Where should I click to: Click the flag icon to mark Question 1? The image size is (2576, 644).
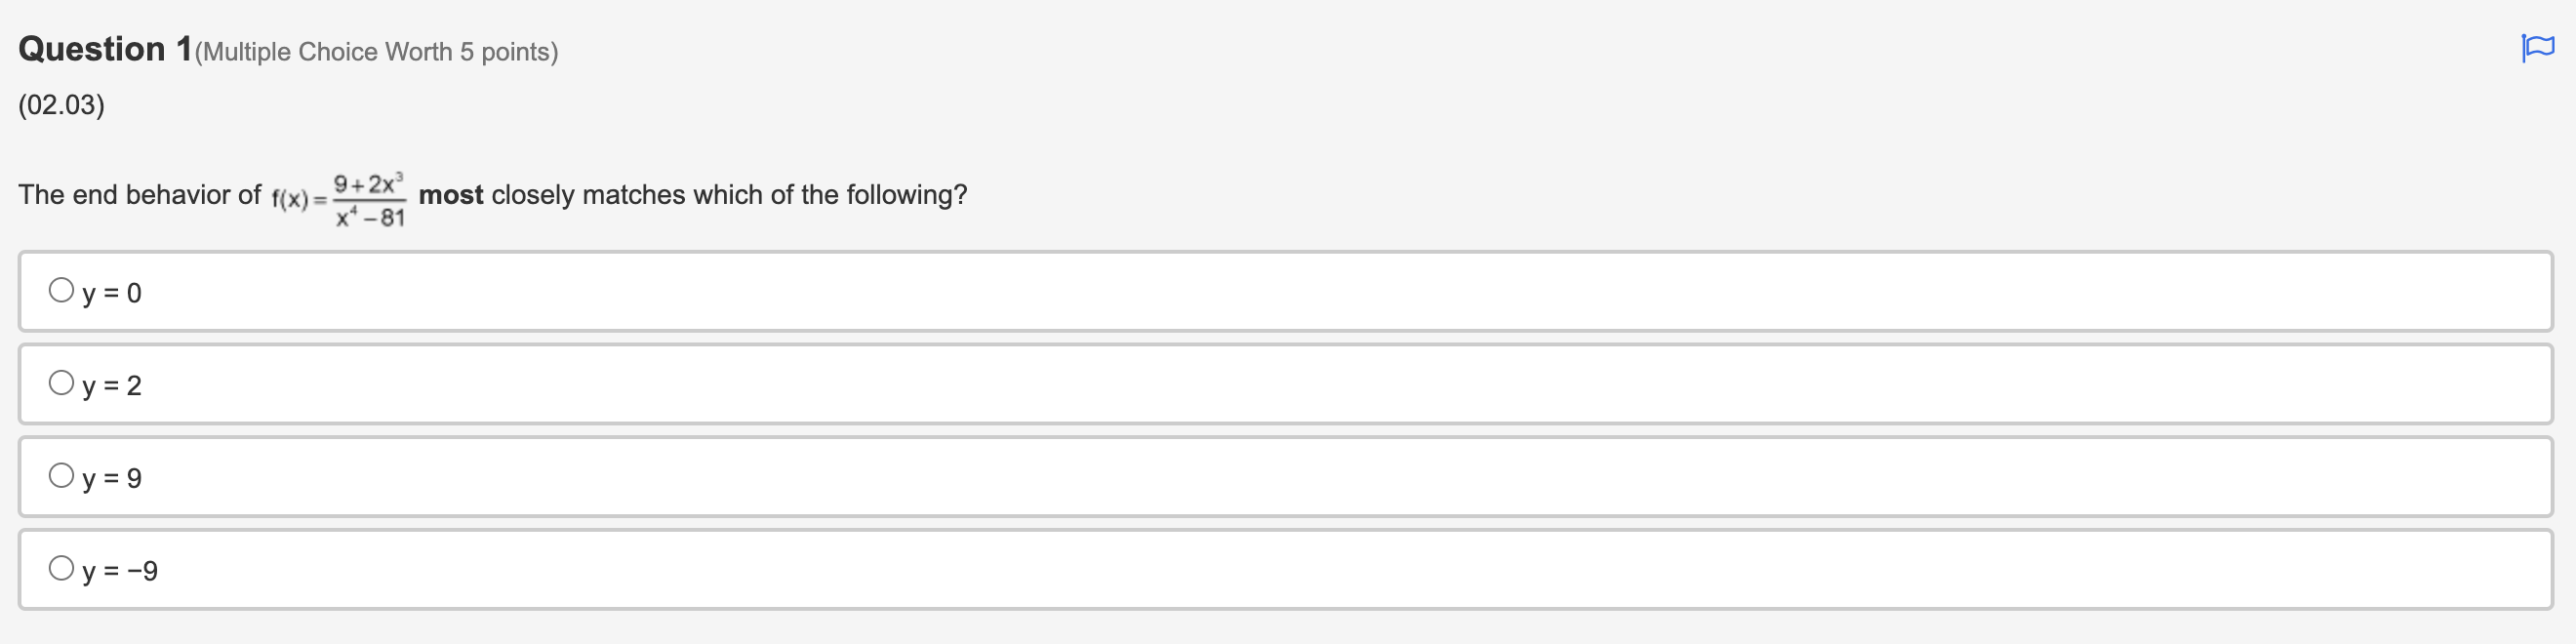point(2537,47)
